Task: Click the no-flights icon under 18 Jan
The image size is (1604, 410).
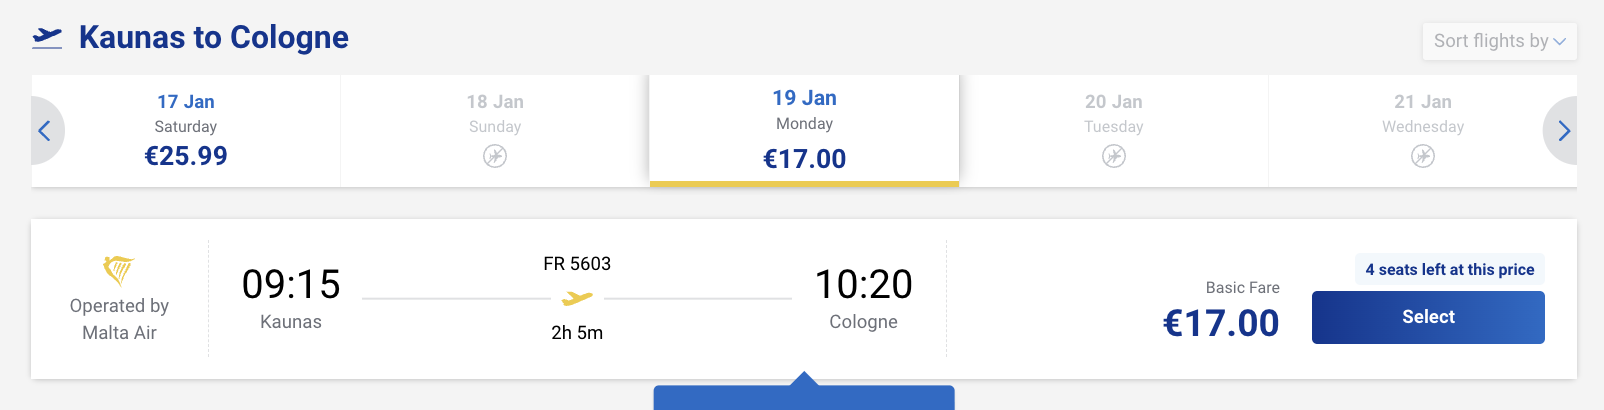Action: [495, 156]
